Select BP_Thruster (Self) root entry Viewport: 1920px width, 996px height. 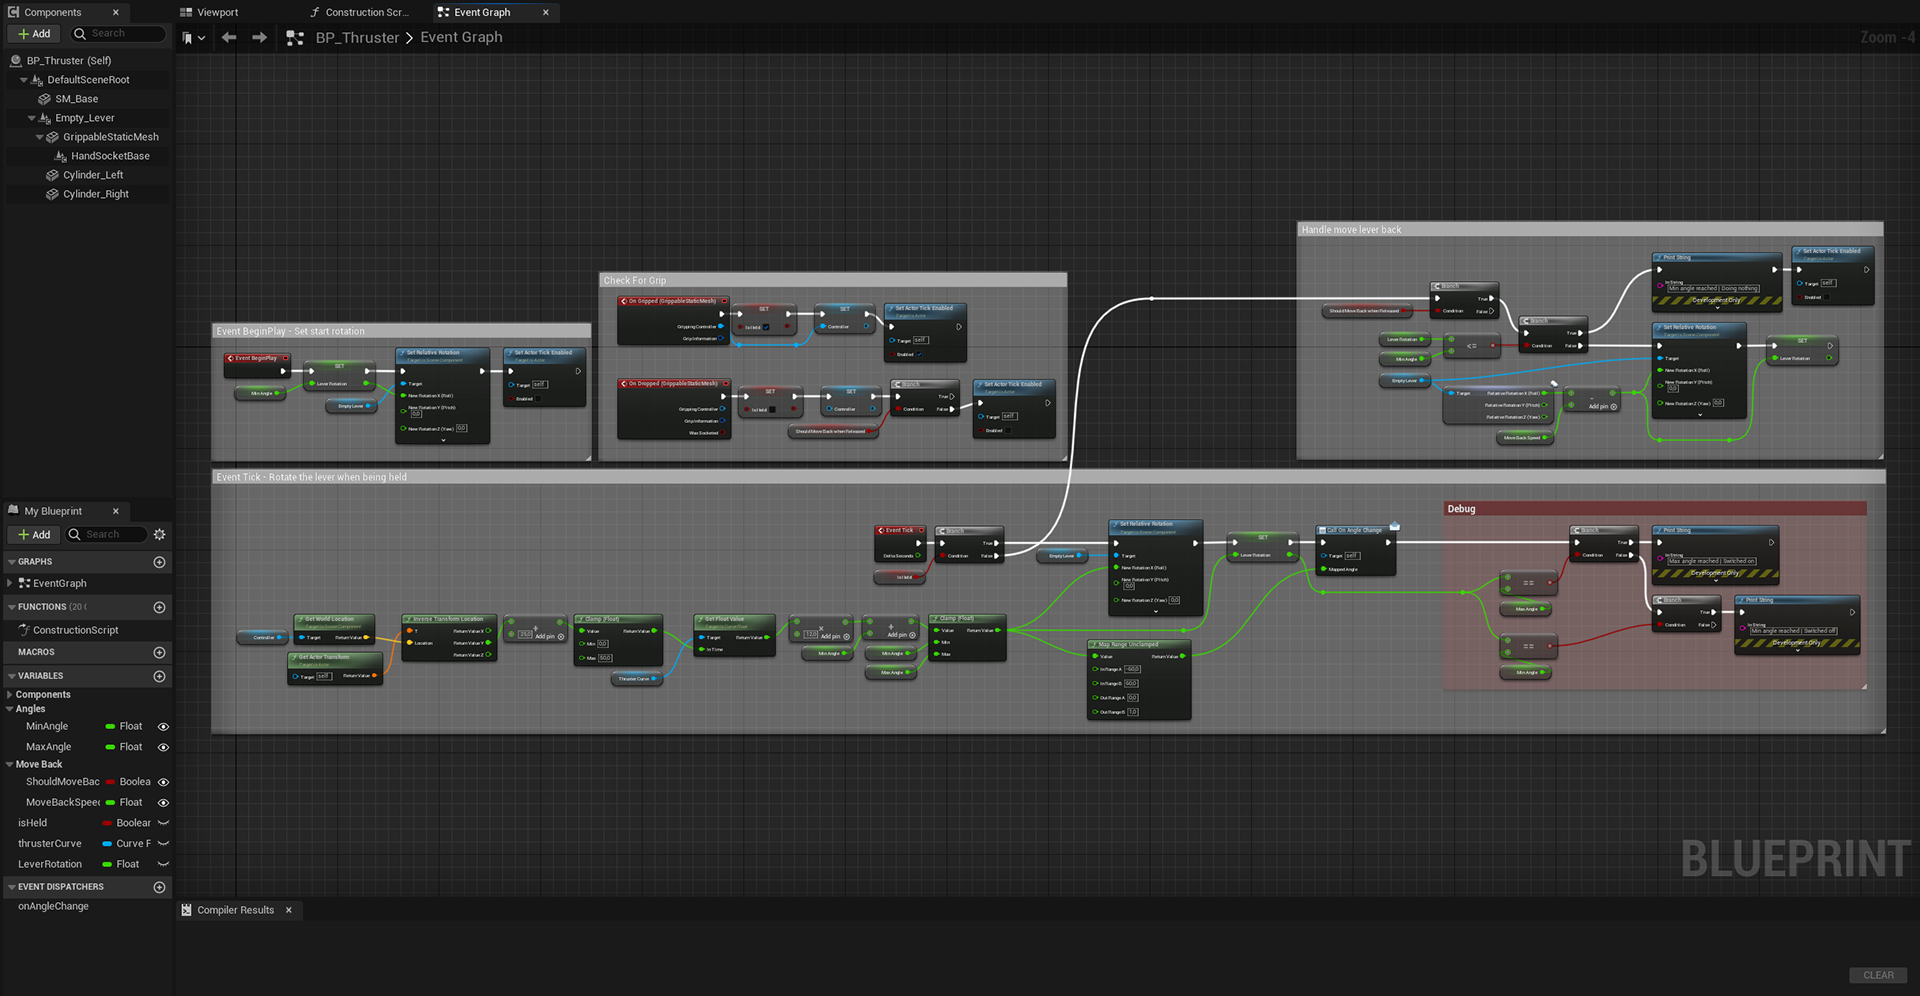(68, 61)
